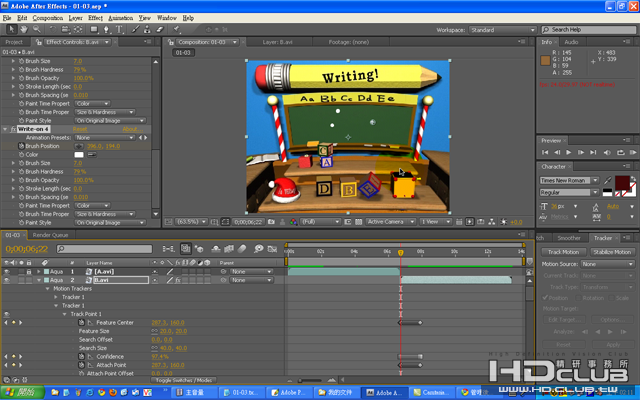Select the Pen tool
640x400 pixels.
click(x=107, y=29)
